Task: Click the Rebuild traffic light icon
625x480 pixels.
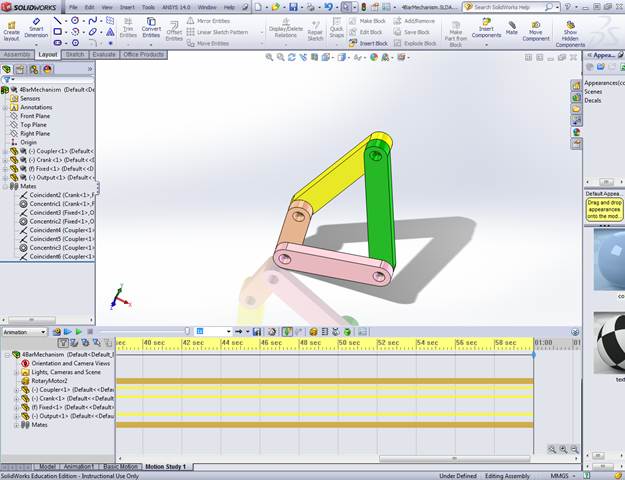Action: tap(364, 7)
